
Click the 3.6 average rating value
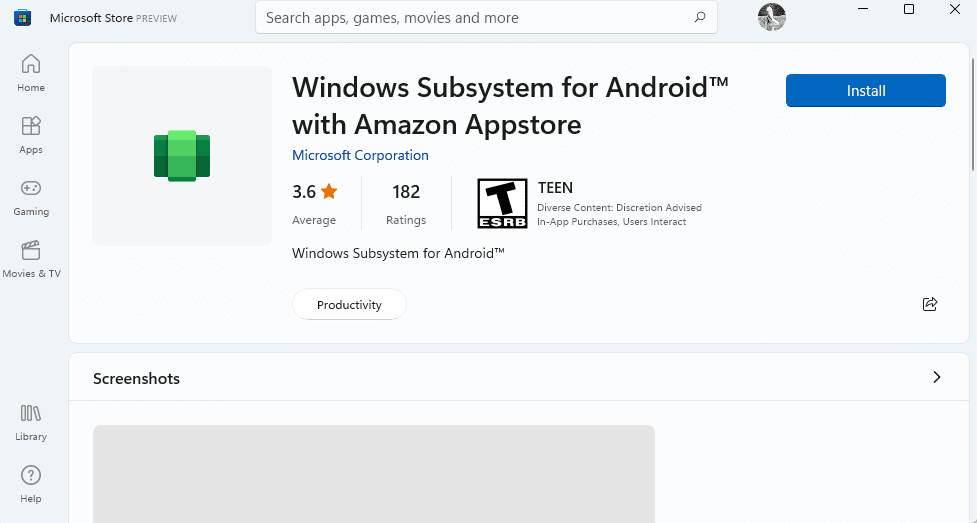(x=304, y=191)
